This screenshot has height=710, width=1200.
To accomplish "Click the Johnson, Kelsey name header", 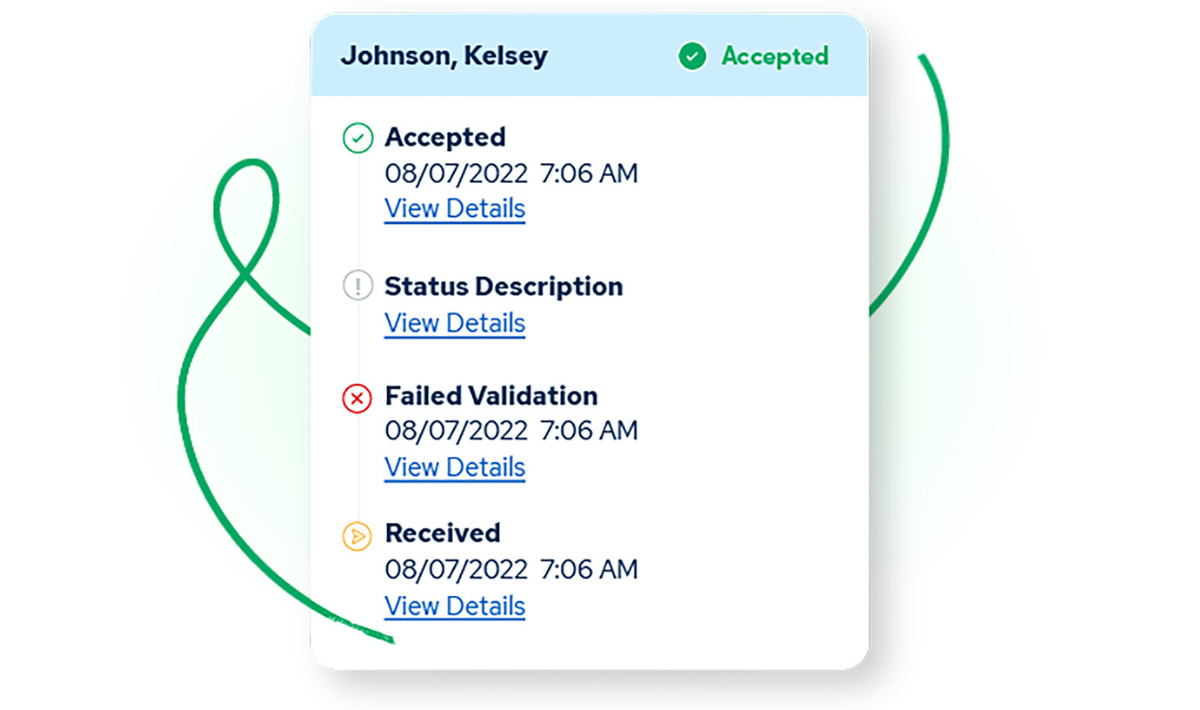I will pyautogui.click(x=444, y=56).
